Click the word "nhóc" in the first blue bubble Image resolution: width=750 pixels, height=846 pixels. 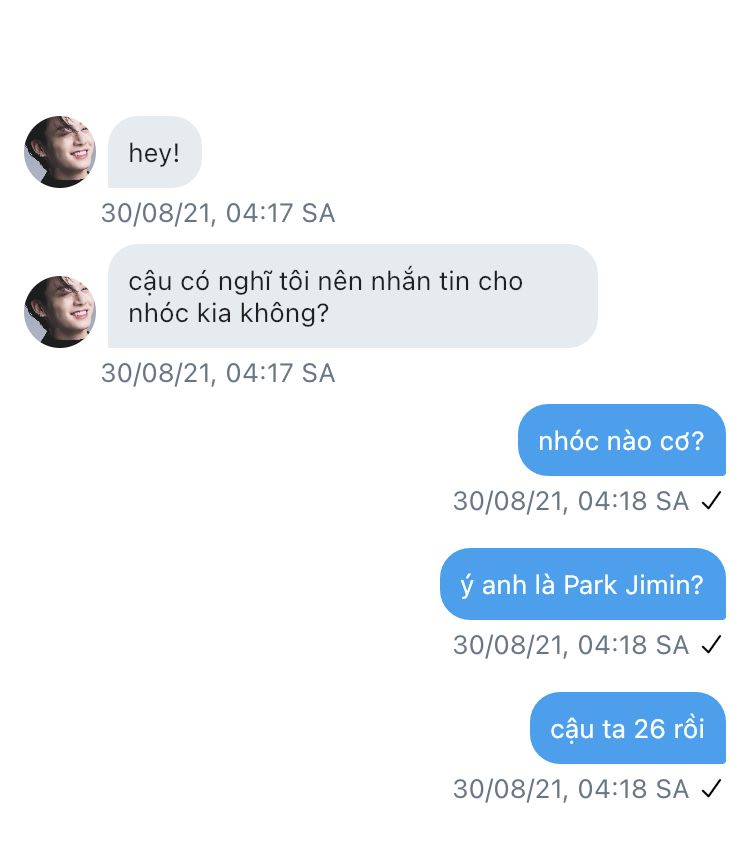567,441
